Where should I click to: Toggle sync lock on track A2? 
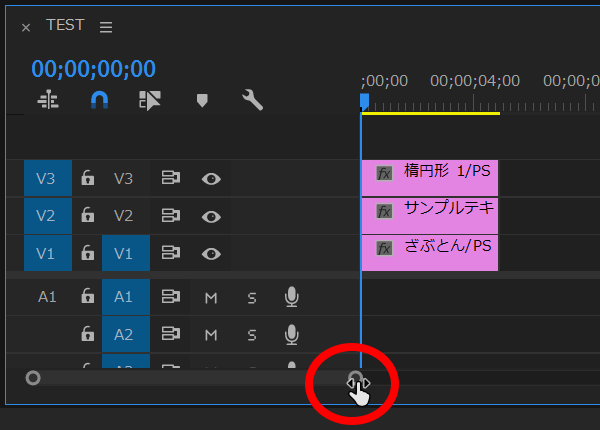[171, 334]
